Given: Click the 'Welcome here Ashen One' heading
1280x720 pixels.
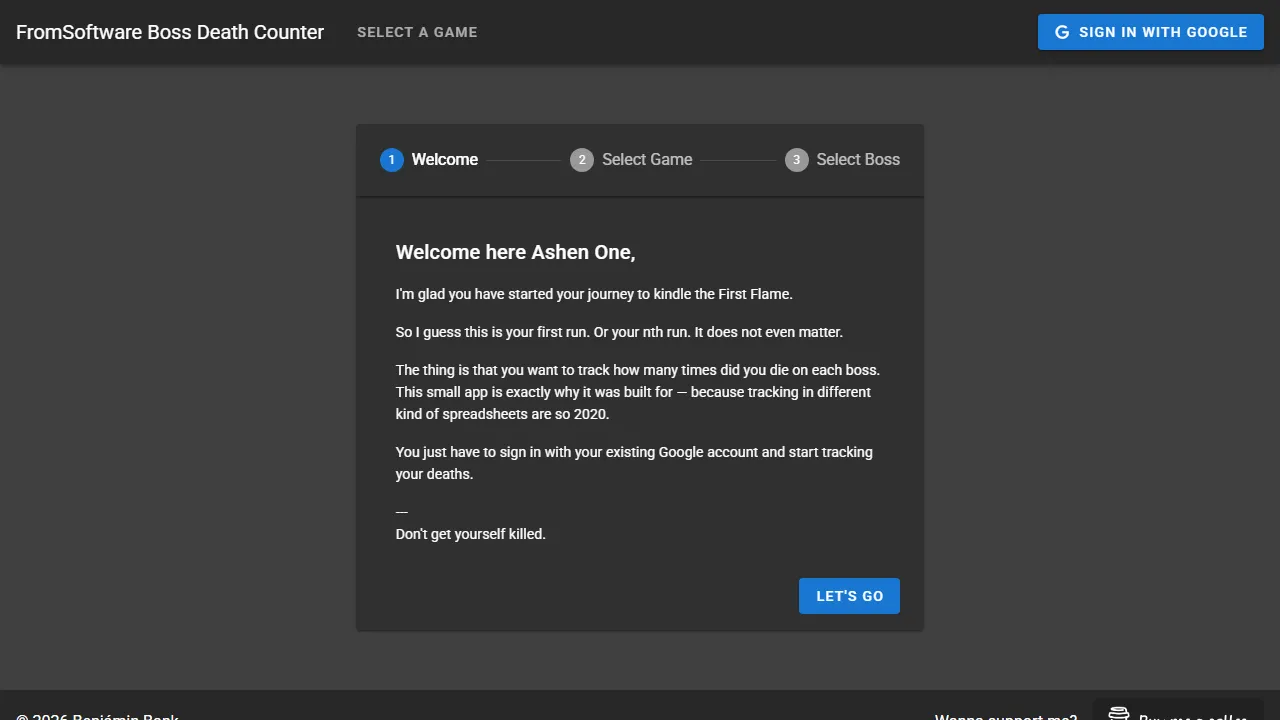Looking at the screenshot, I should tap(515, 252).
